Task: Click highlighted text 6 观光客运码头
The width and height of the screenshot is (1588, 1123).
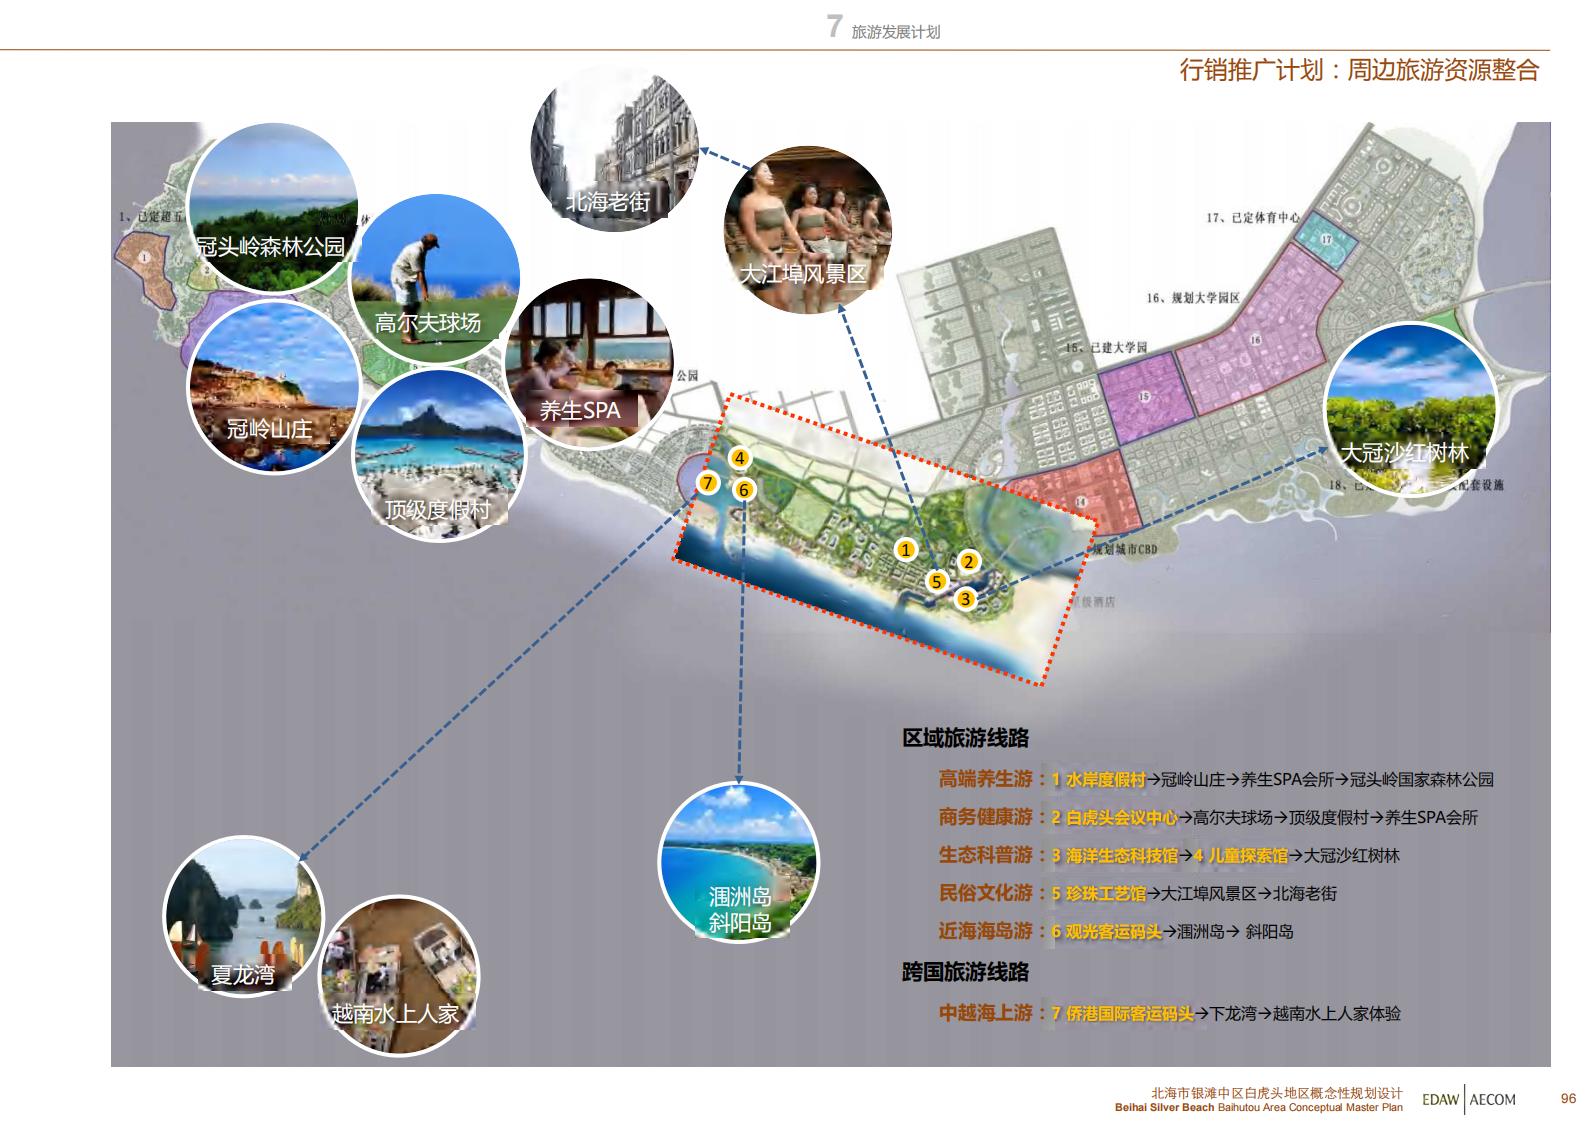Action: (x=1106, y=932)
